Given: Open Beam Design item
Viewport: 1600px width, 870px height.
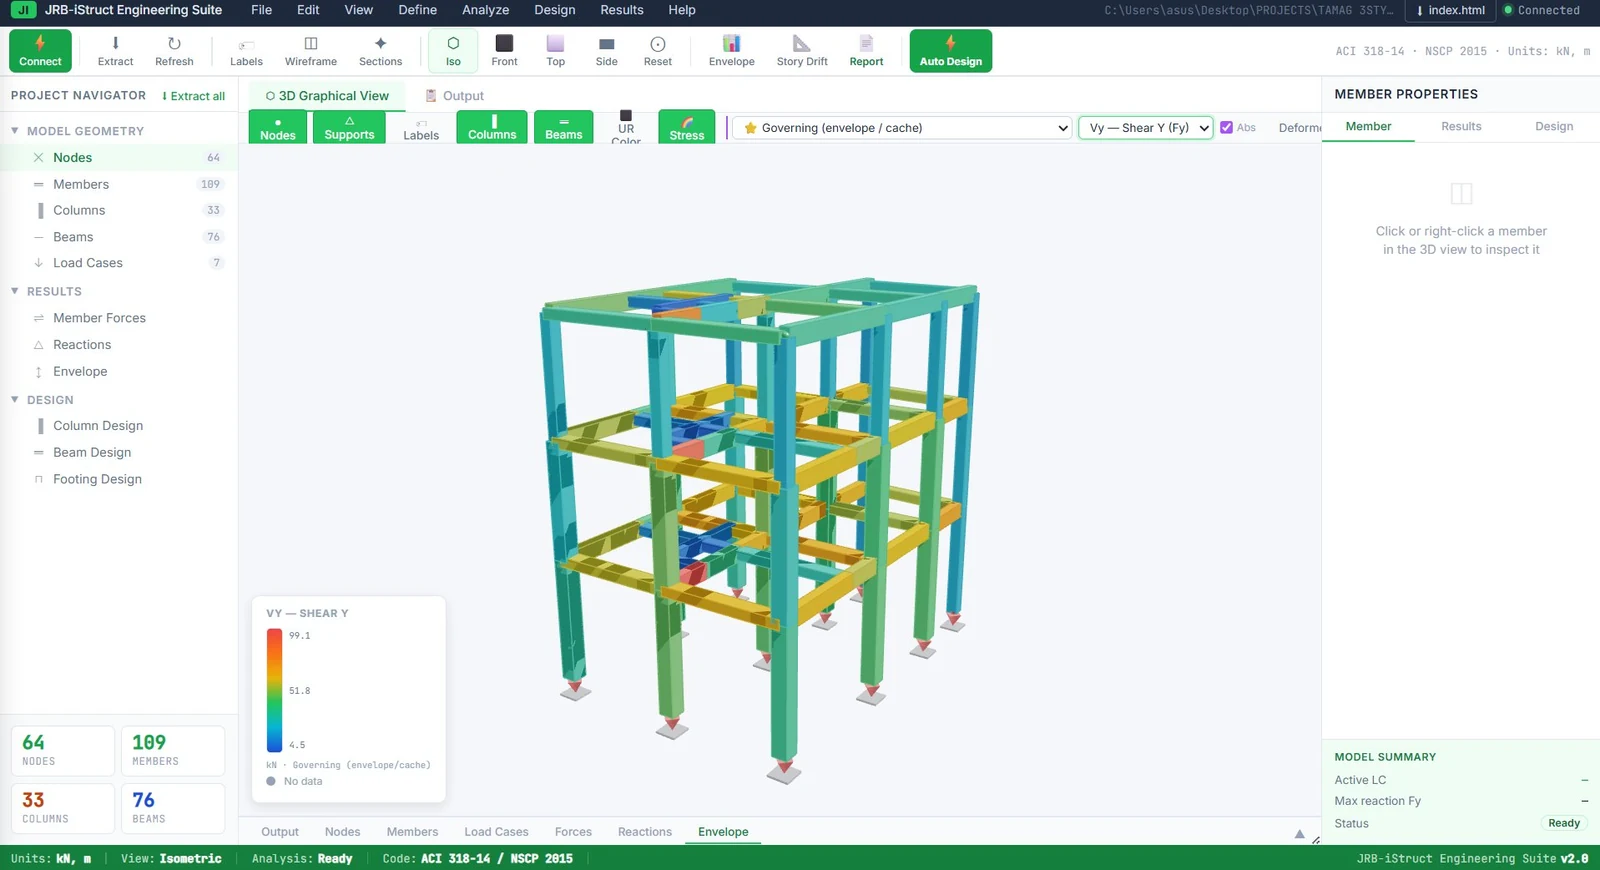Looking at the screenshot, I should [x=119, y=453].
